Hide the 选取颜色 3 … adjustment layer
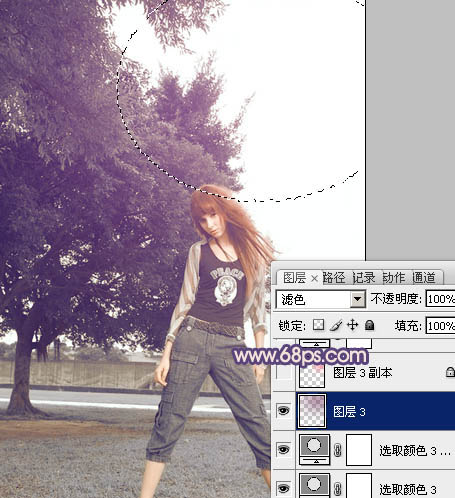This screenshot has height=498, width=455. click(x=284, y=450)
